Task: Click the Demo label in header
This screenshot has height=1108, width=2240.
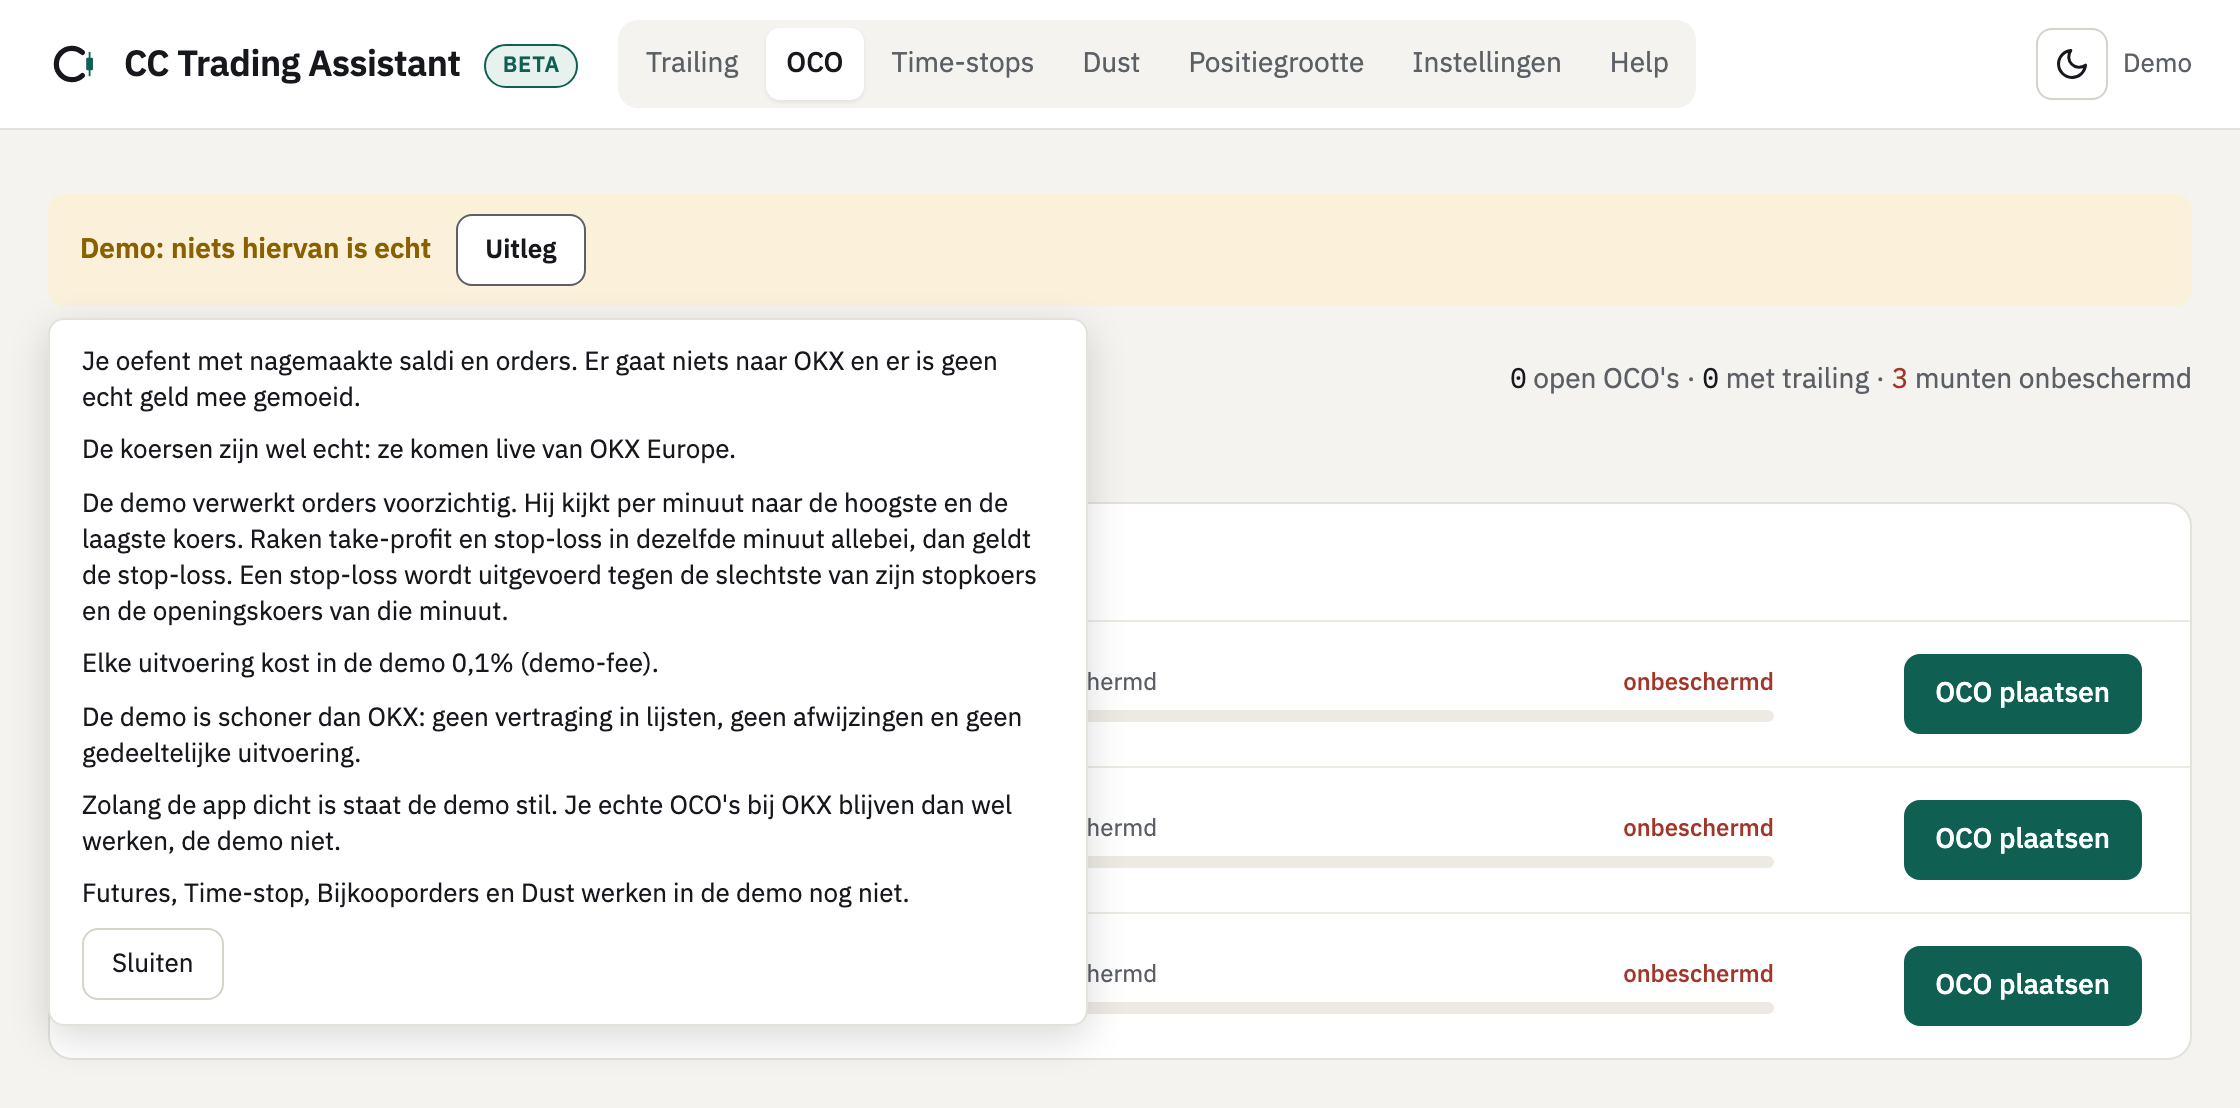Action: (x=2157, y=64)
